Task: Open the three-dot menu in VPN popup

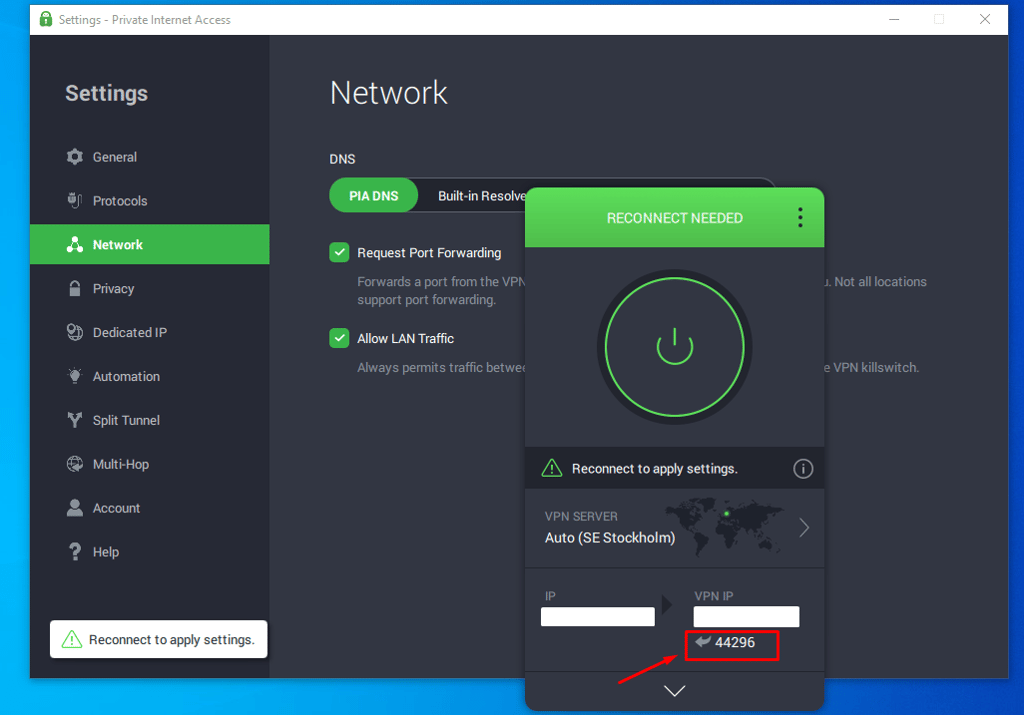Action: click(x=800, y=217)
